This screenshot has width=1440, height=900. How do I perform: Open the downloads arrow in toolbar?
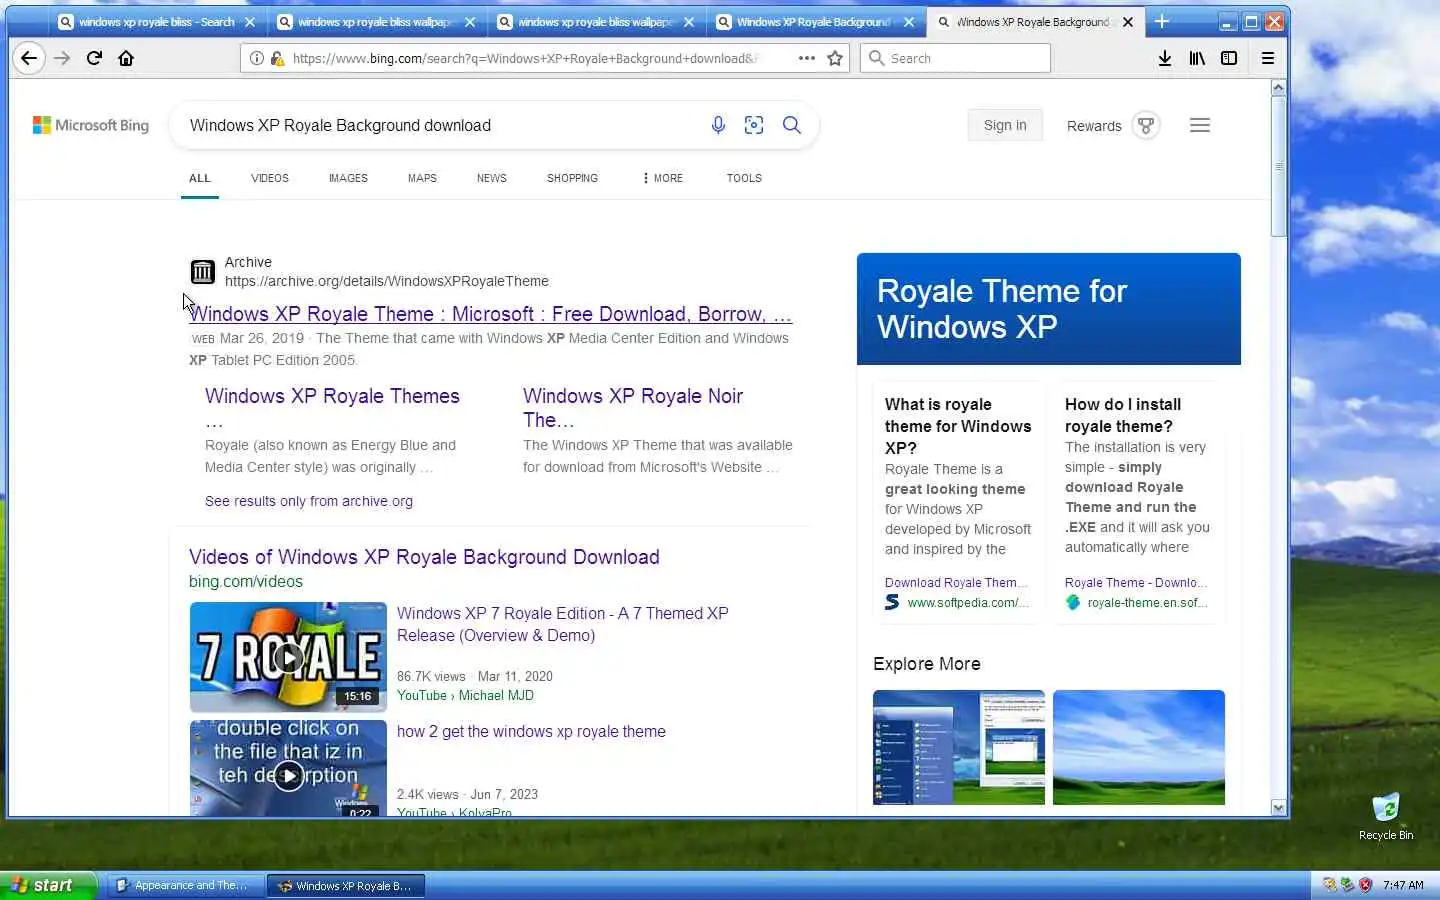[1165, 58]
